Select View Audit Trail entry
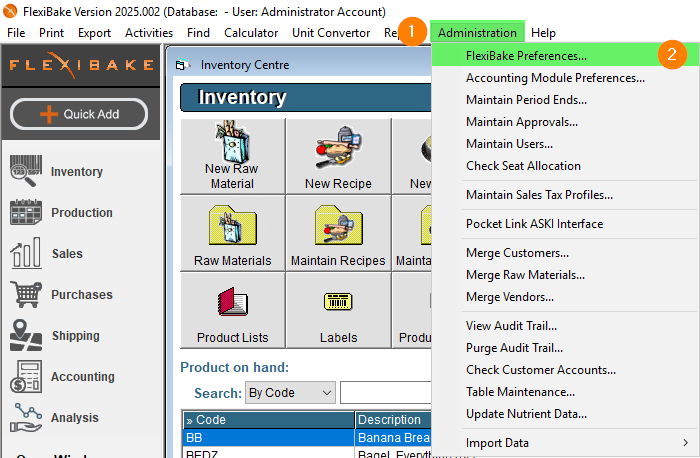 pyautogui.click(x=565, y=326)
